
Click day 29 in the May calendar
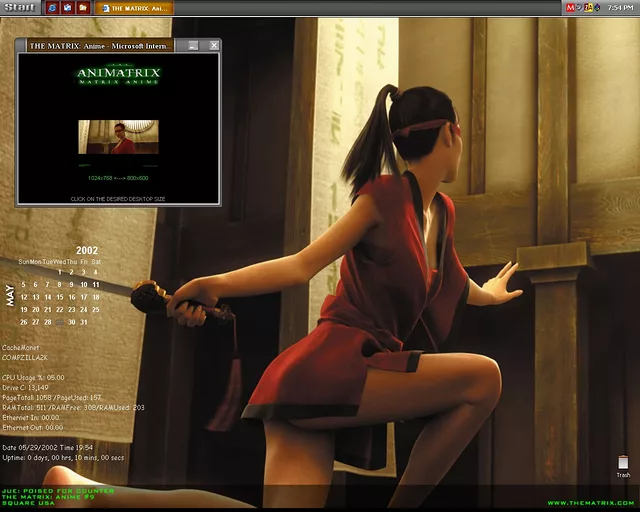tap(60, 322)
